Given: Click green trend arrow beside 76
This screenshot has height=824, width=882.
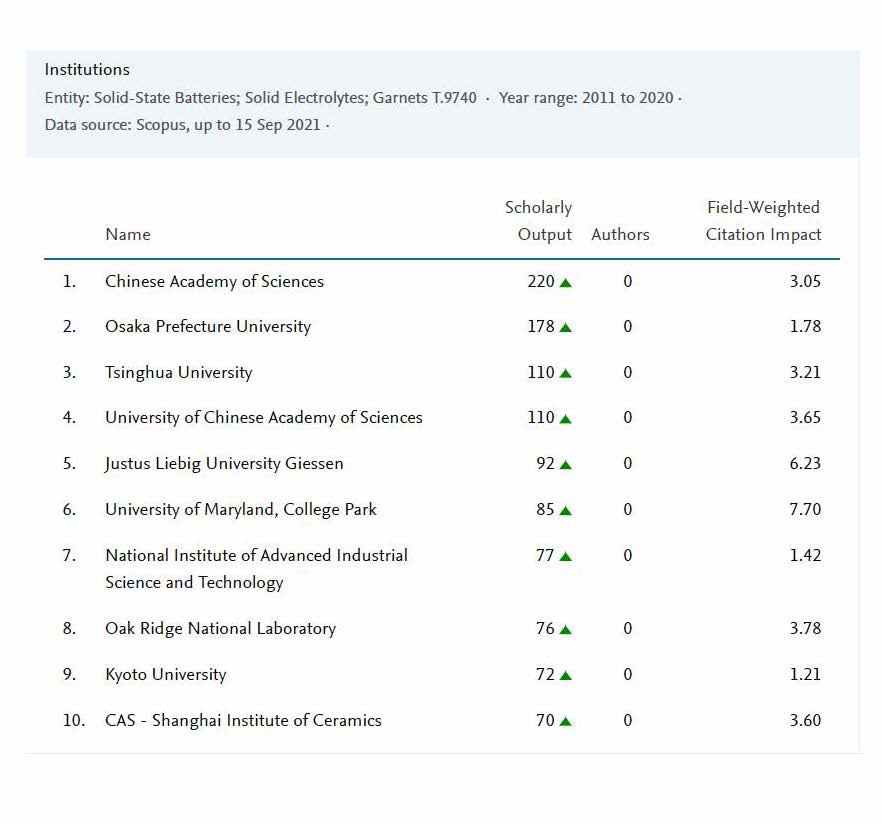Looking at the screenshot, I should pos(566,630).
